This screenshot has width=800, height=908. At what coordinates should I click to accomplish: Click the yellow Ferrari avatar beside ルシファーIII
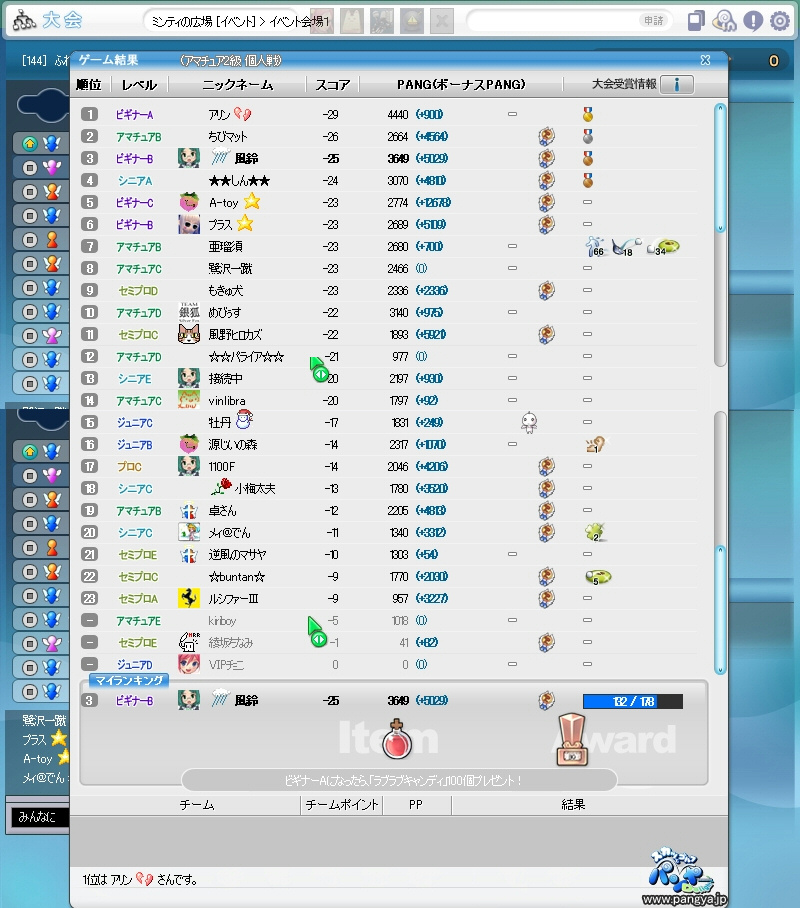188,597
